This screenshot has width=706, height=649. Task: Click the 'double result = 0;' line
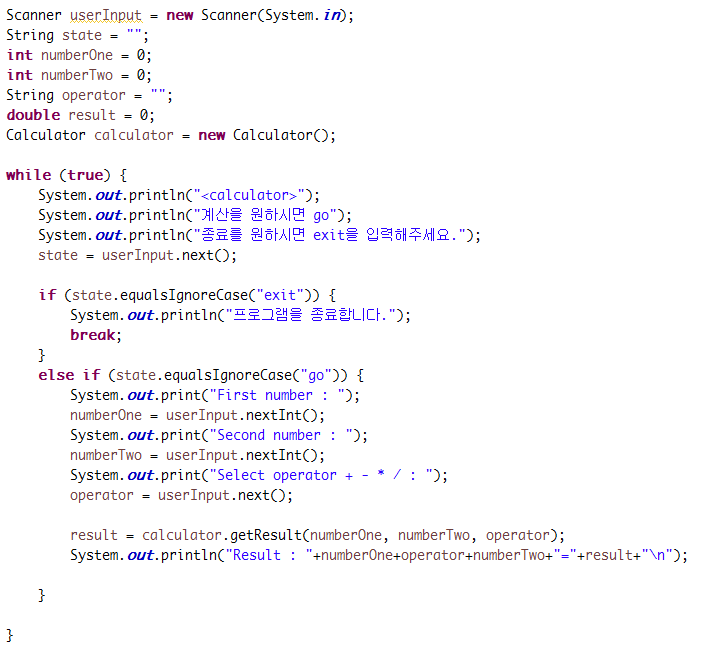pyautogui.click(x=81, y=115)
